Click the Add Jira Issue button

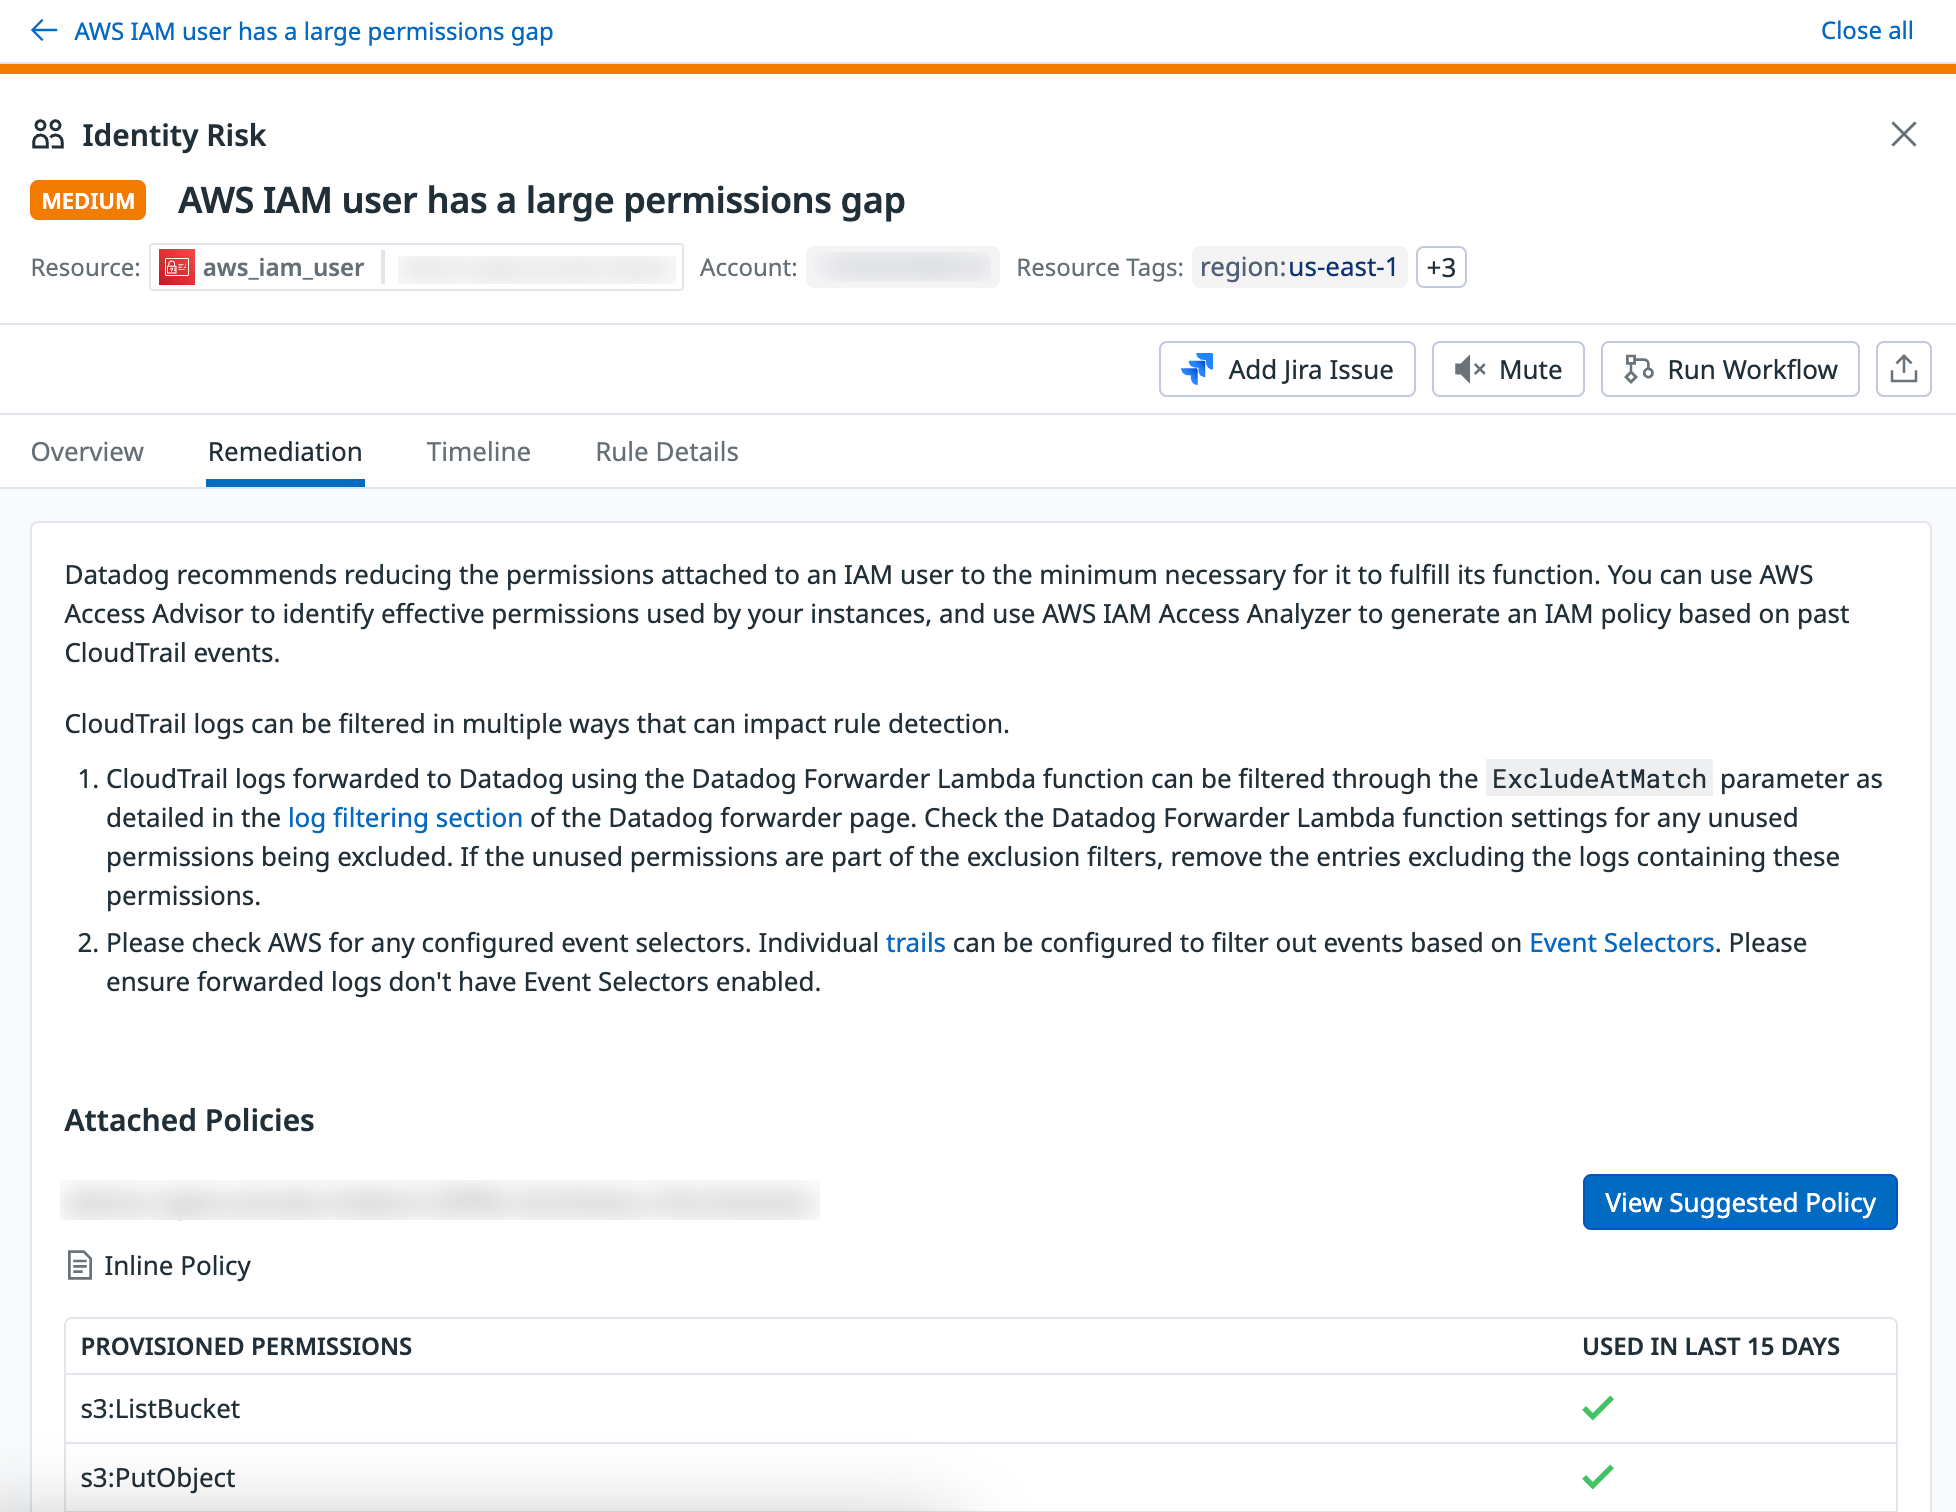(x=1287, y=369)
